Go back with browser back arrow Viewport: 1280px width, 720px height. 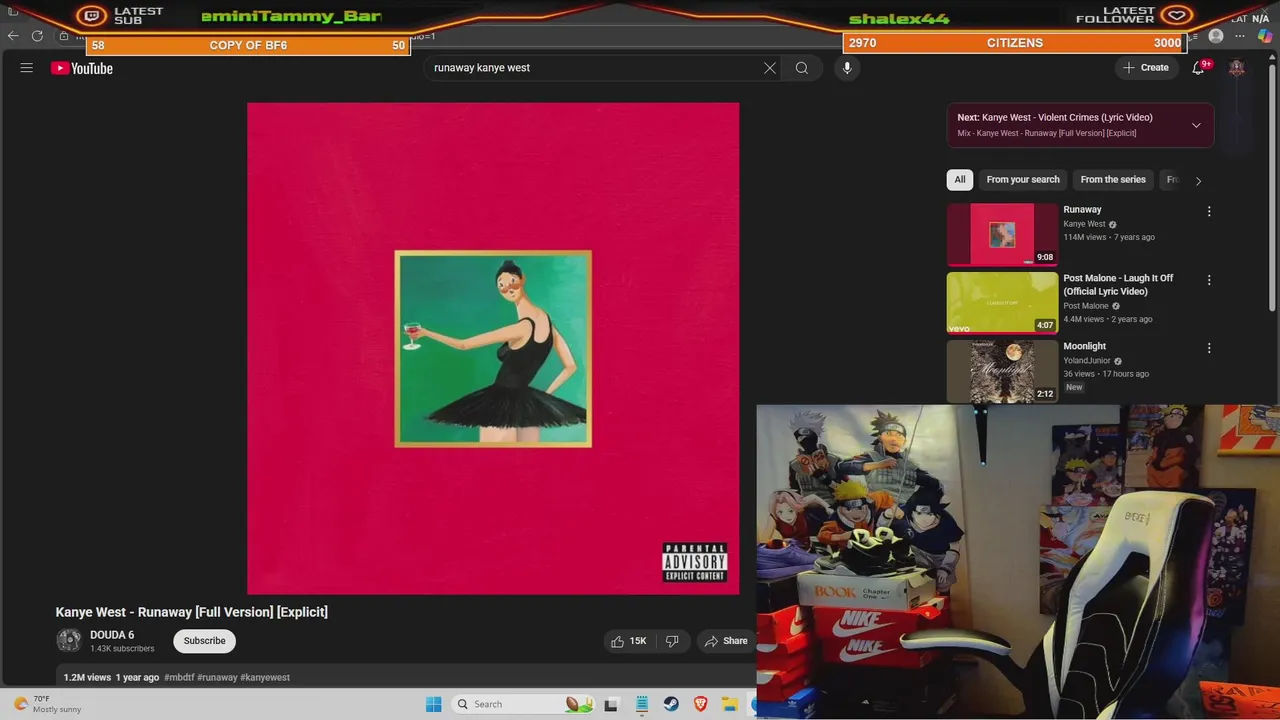(x=13, y=36)
